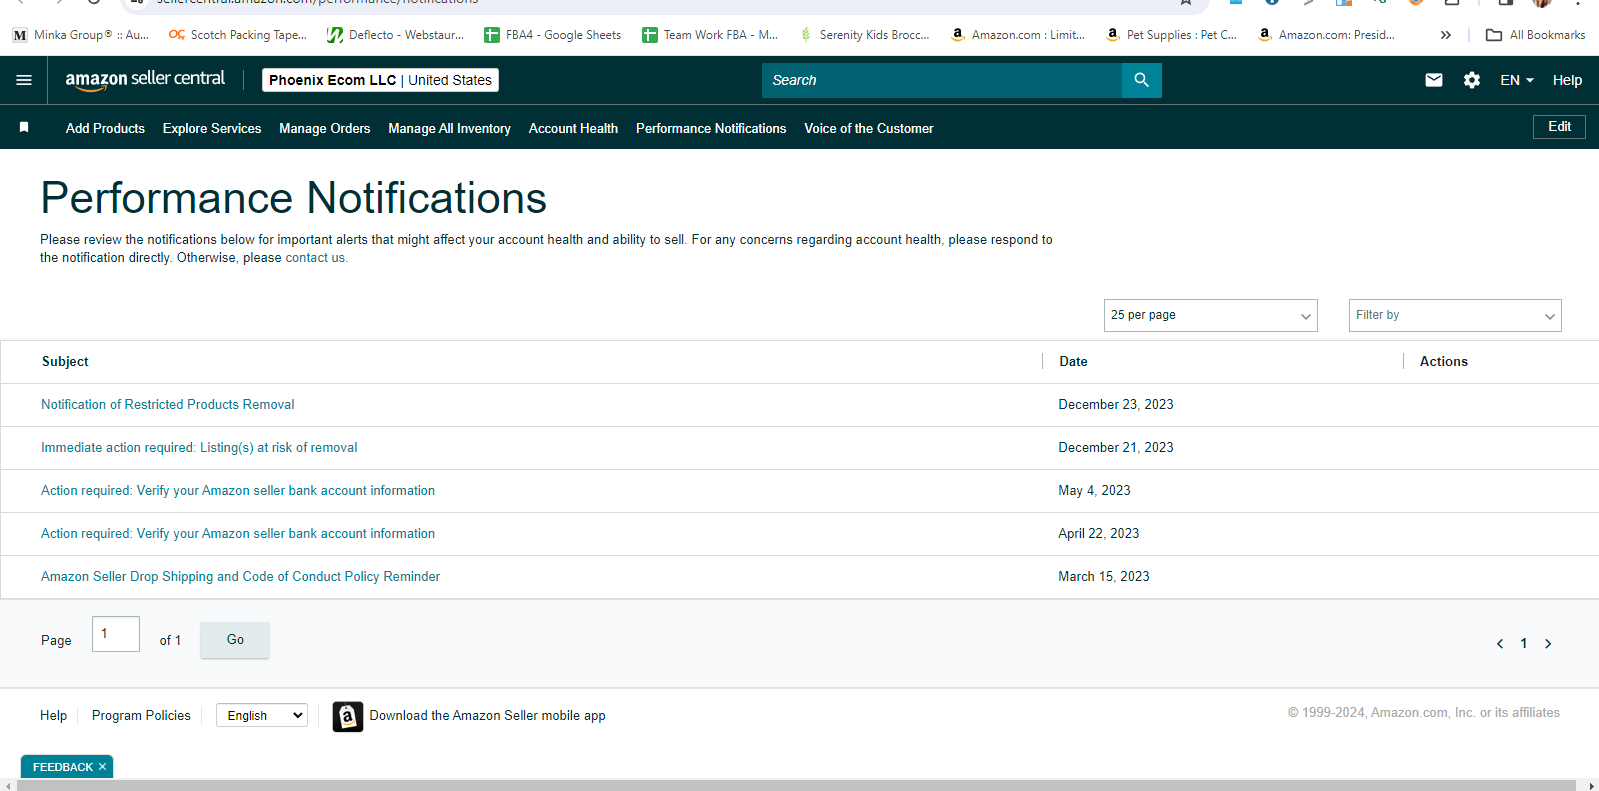Open the Account Health page
This screenshot has height=791, width=1599.
[573, 128]
